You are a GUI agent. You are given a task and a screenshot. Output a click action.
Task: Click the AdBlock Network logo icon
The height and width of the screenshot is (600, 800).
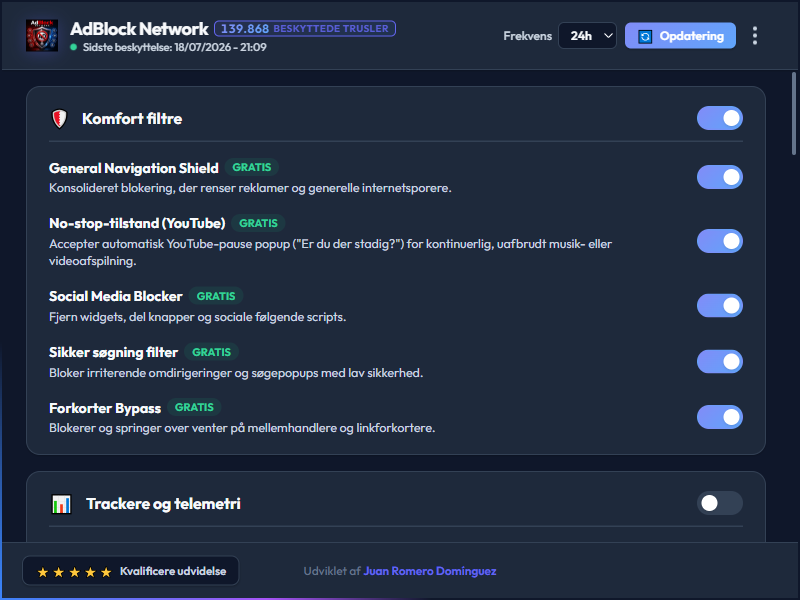[42, 36]
